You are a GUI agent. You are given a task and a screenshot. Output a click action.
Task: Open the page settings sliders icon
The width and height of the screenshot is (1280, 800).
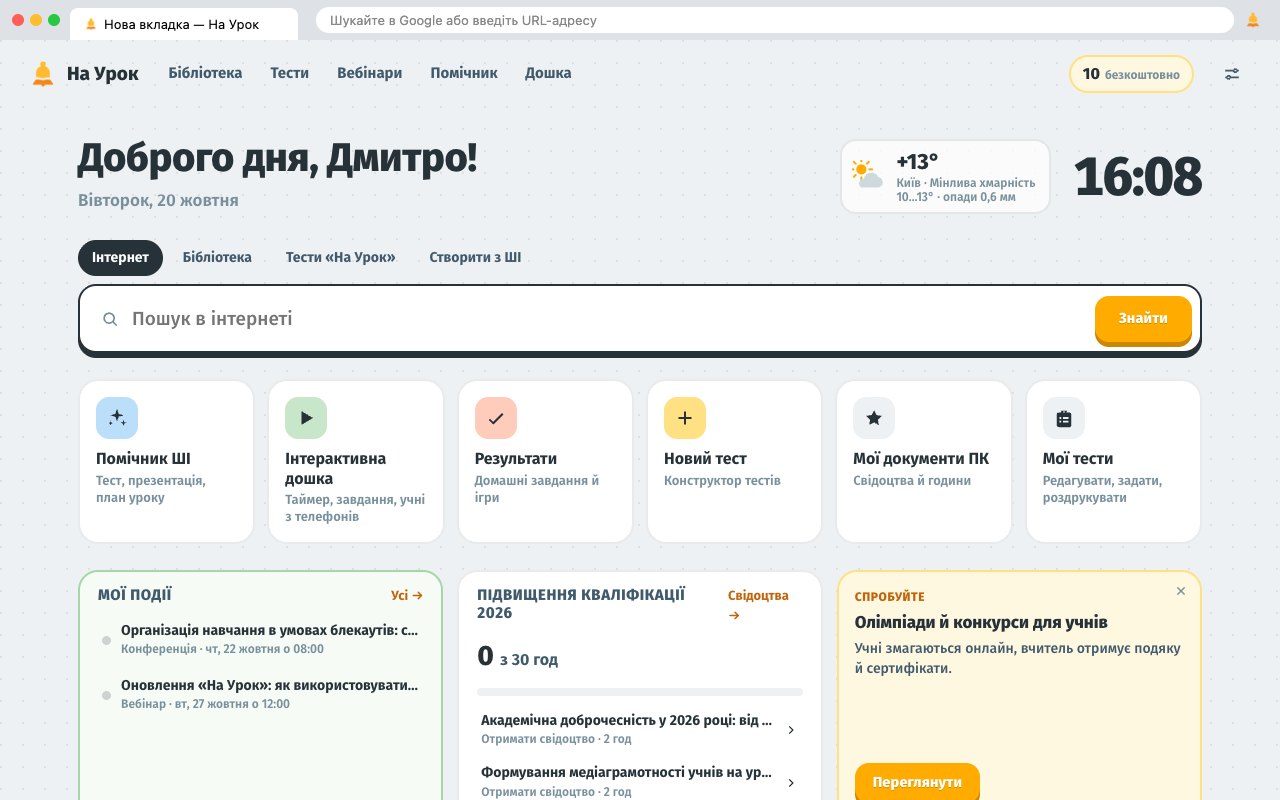pyautogui.click(x=1232, y=74)
